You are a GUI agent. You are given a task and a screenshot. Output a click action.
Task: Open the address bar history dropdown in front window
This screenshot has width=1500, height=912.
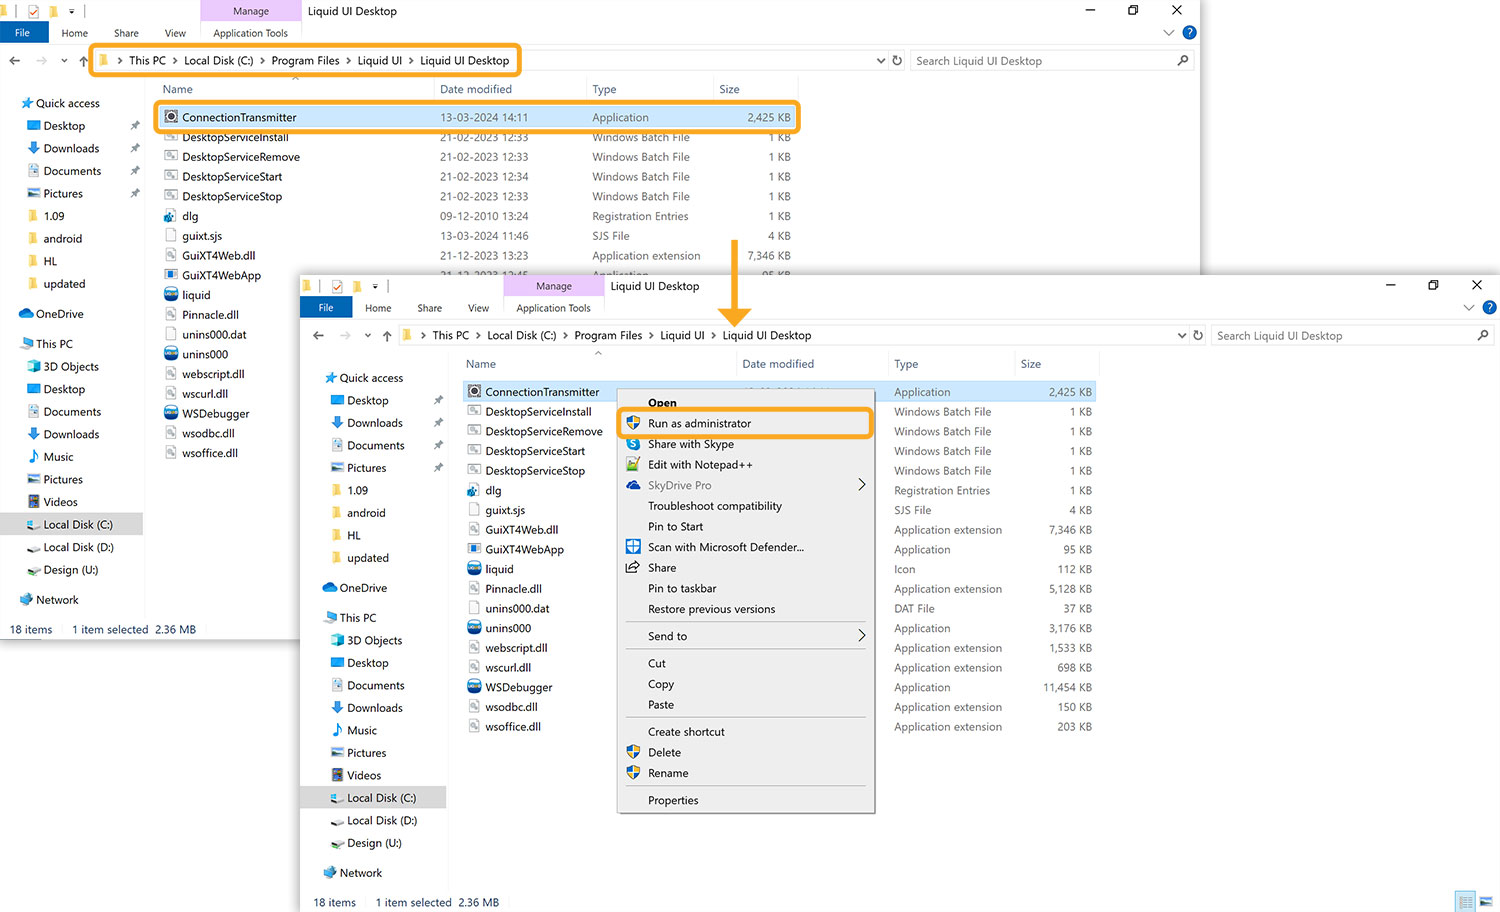tap(1182, 336)
